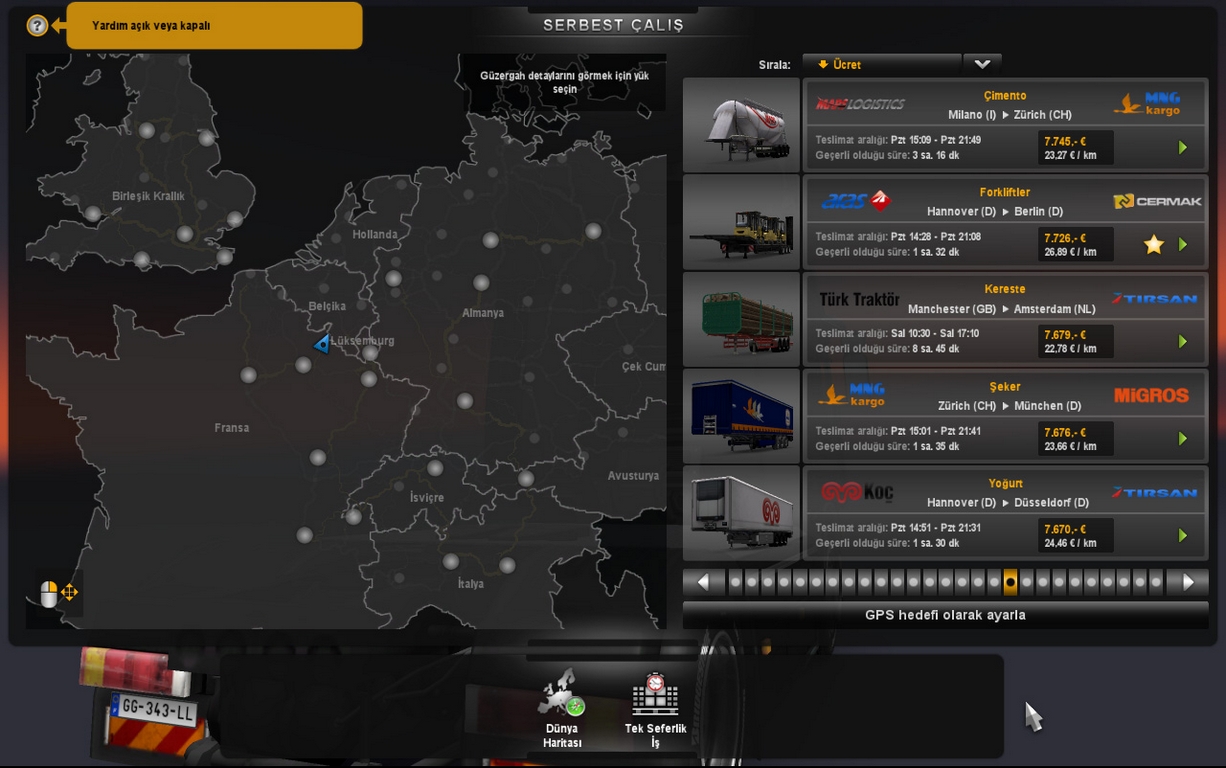Select the highlighted current page dot
The width and height of the screenshot is (1226, 768).
pyautogui.click(x=1010, y=582)
